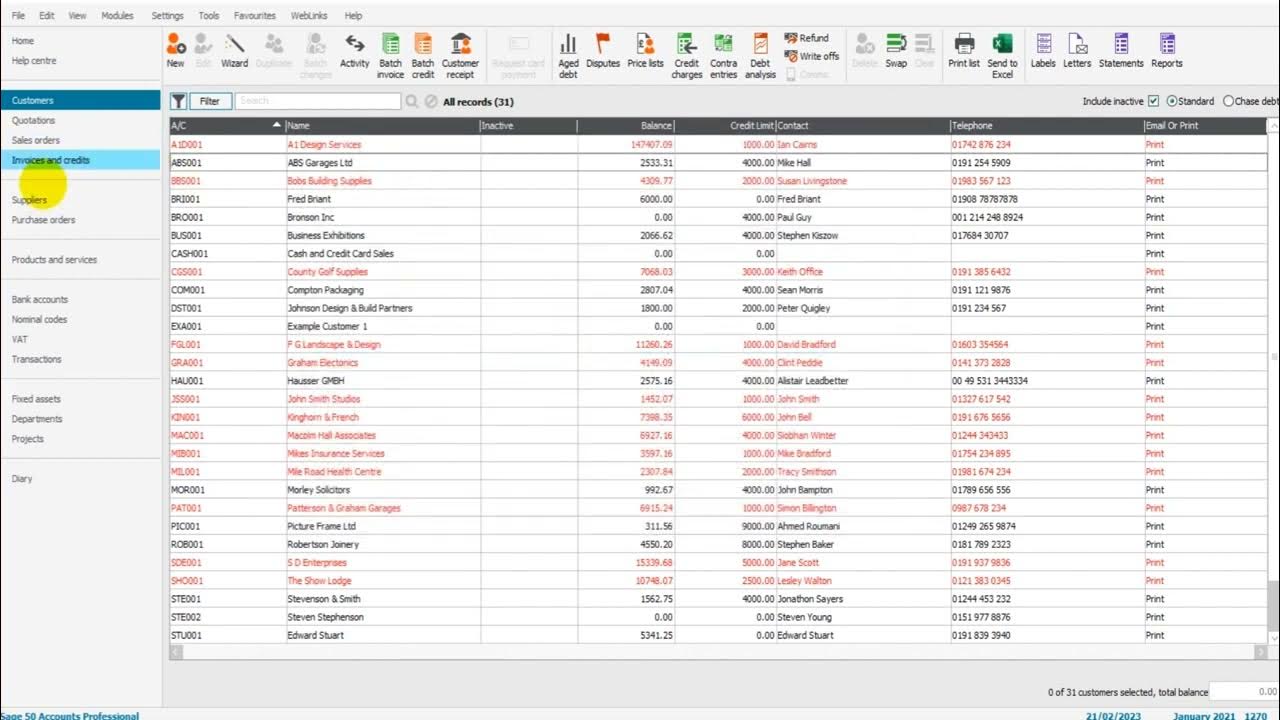Issue a customer Refund

pos(807,39)
